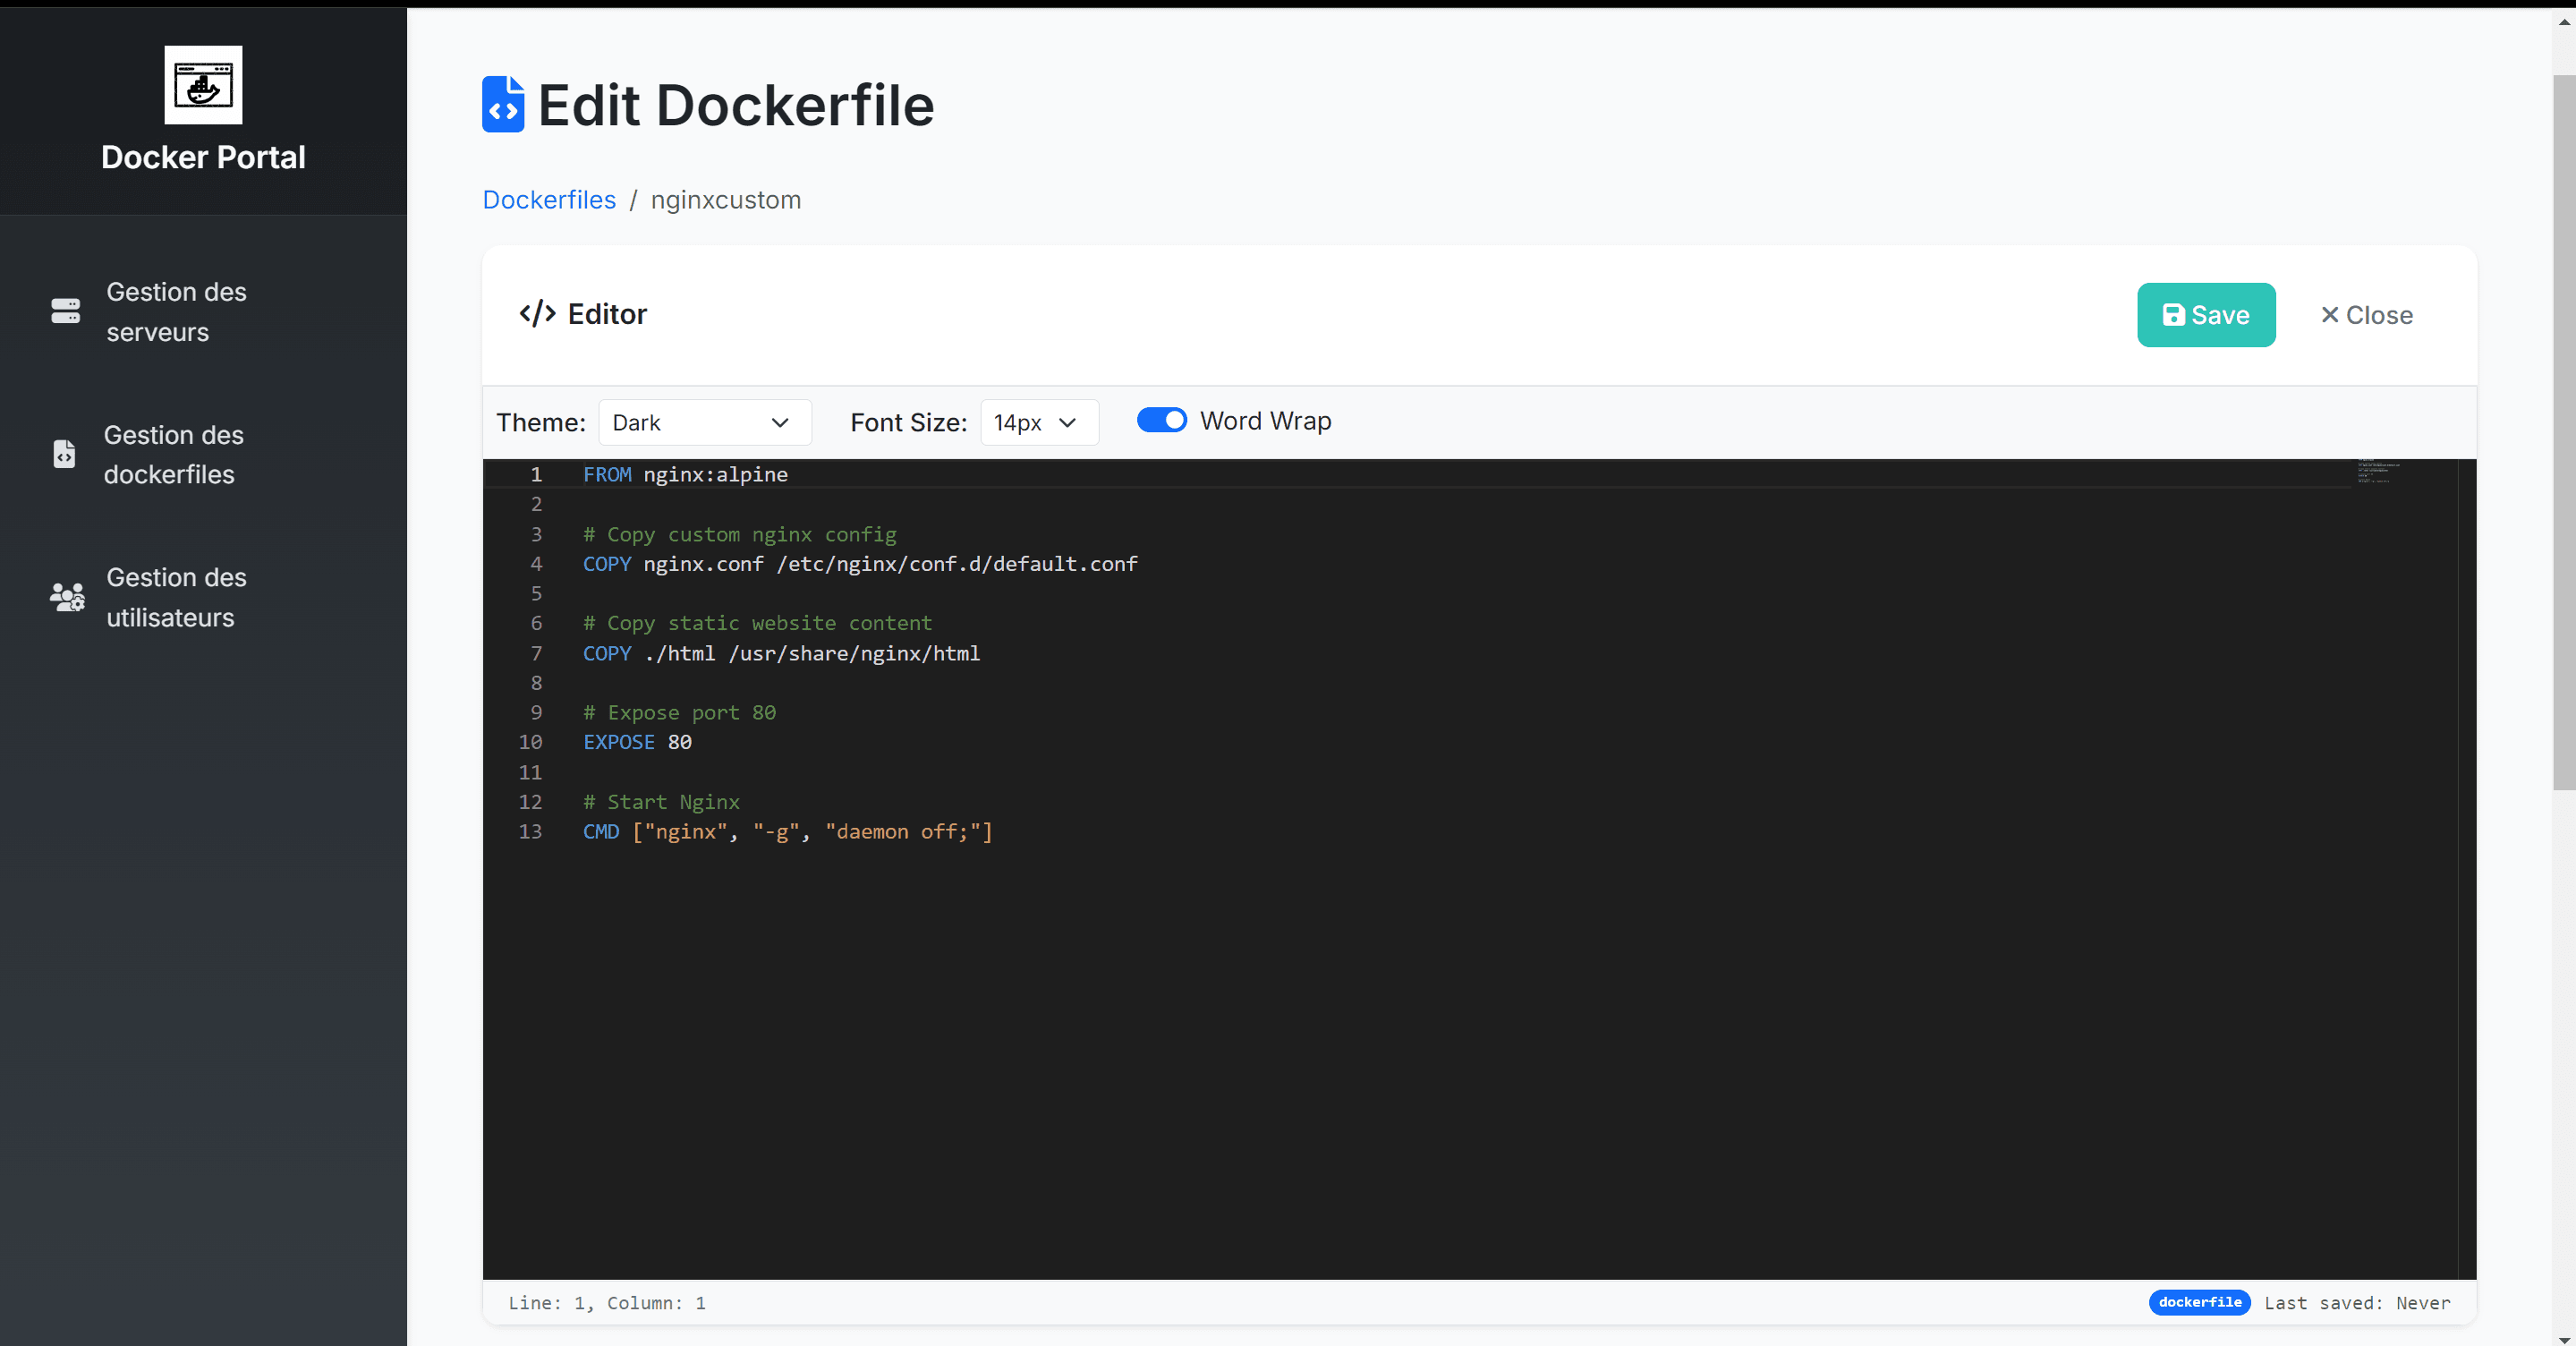
Task: Disable Word Wrap
Action: tap(1162, 420)
